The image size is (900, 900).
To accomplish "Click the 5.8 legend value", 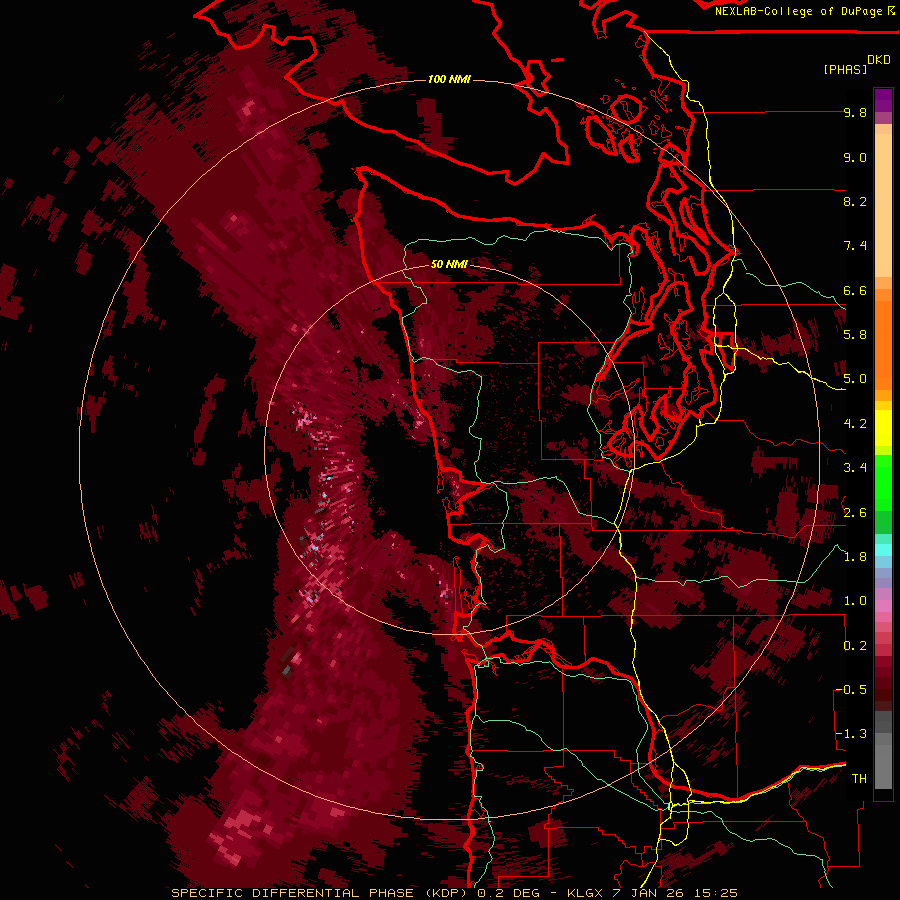I will [x=855, y=335].
